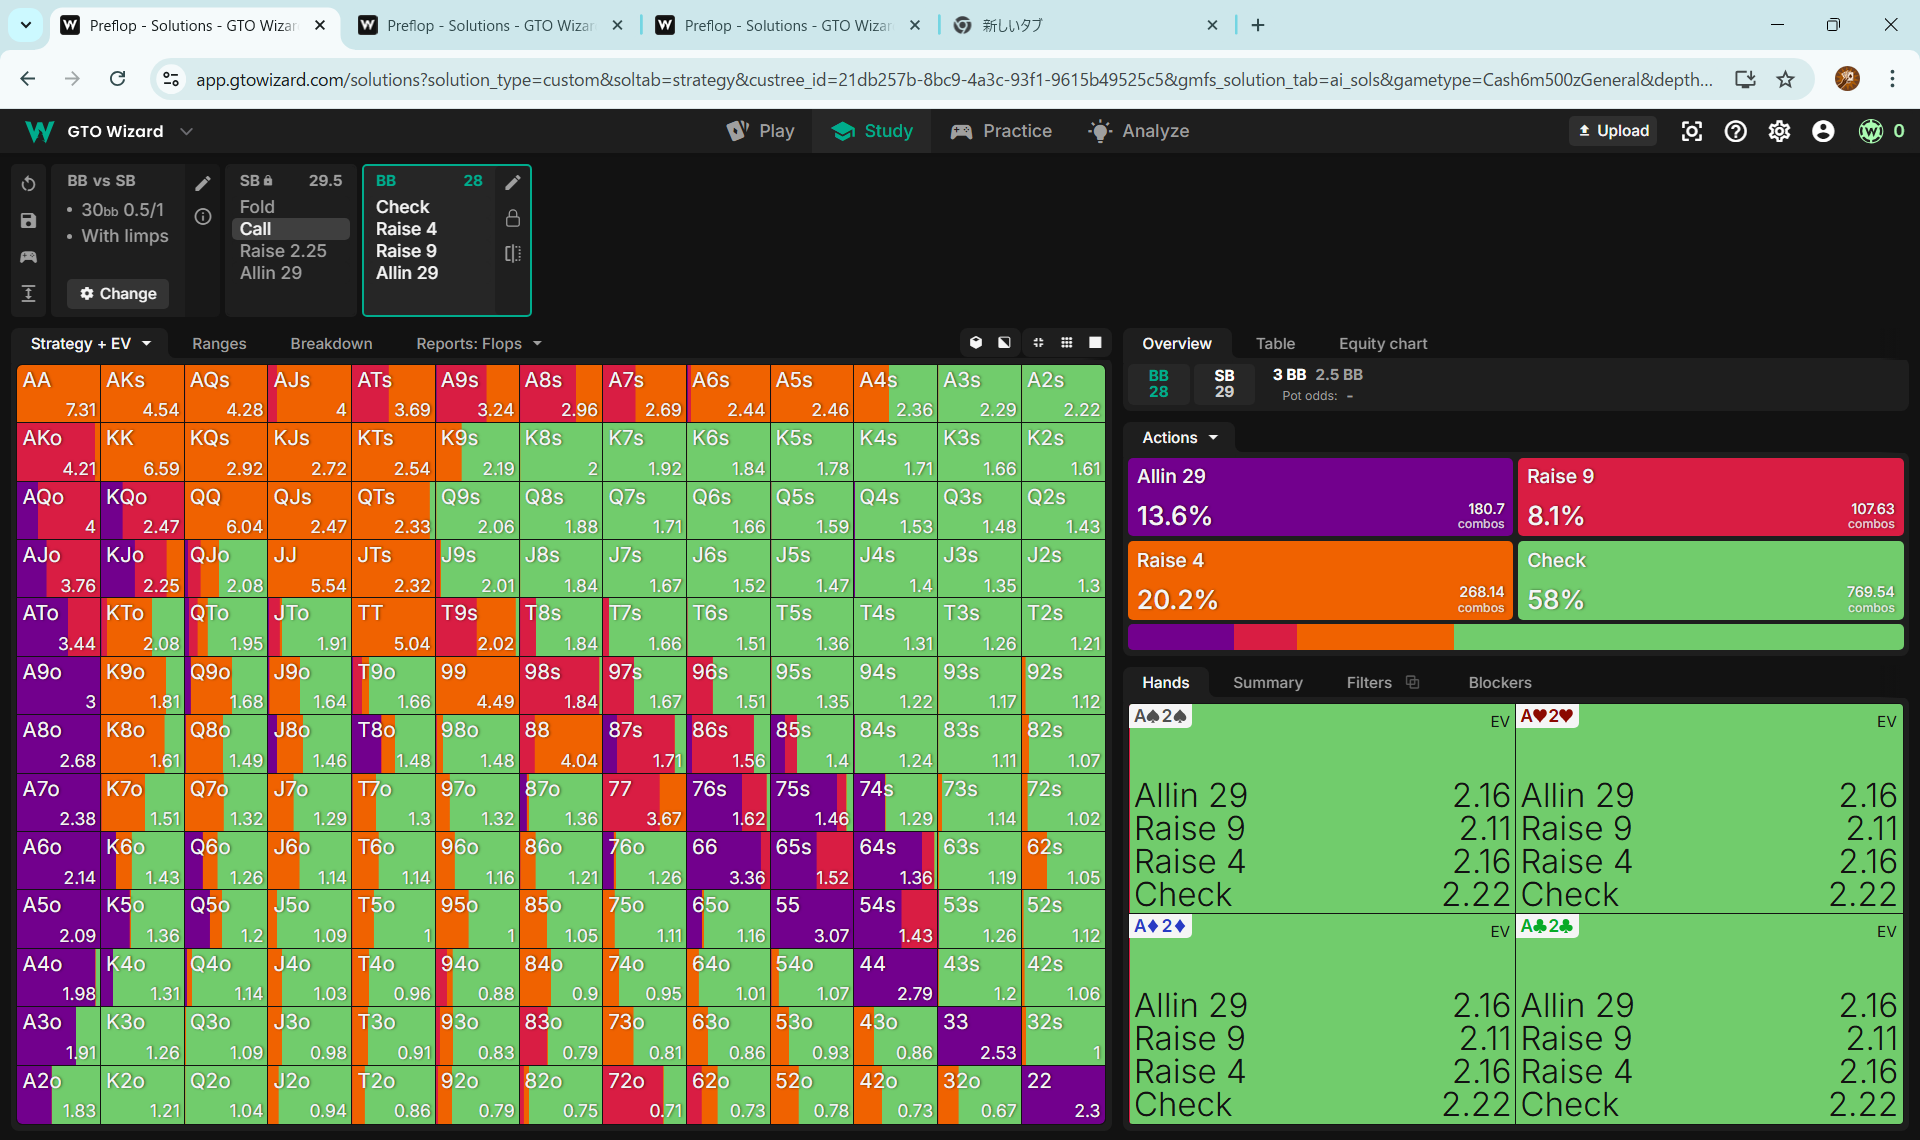Click the screenshot capture icon in top bar
Image resolution: width=1920 pixels, height=1140 pixels.
(x=1691, y=131)
